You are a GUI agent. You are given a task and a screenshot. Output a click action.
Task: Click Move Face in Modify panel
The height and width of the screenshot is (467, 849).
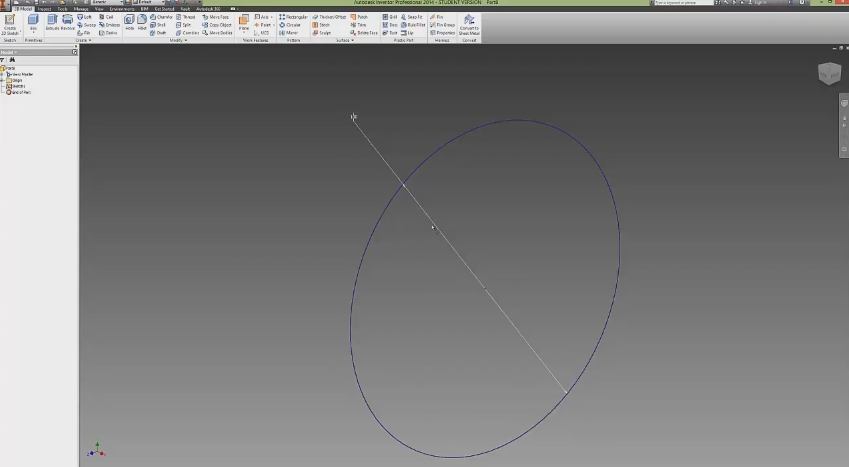click(x=216, y=17)
